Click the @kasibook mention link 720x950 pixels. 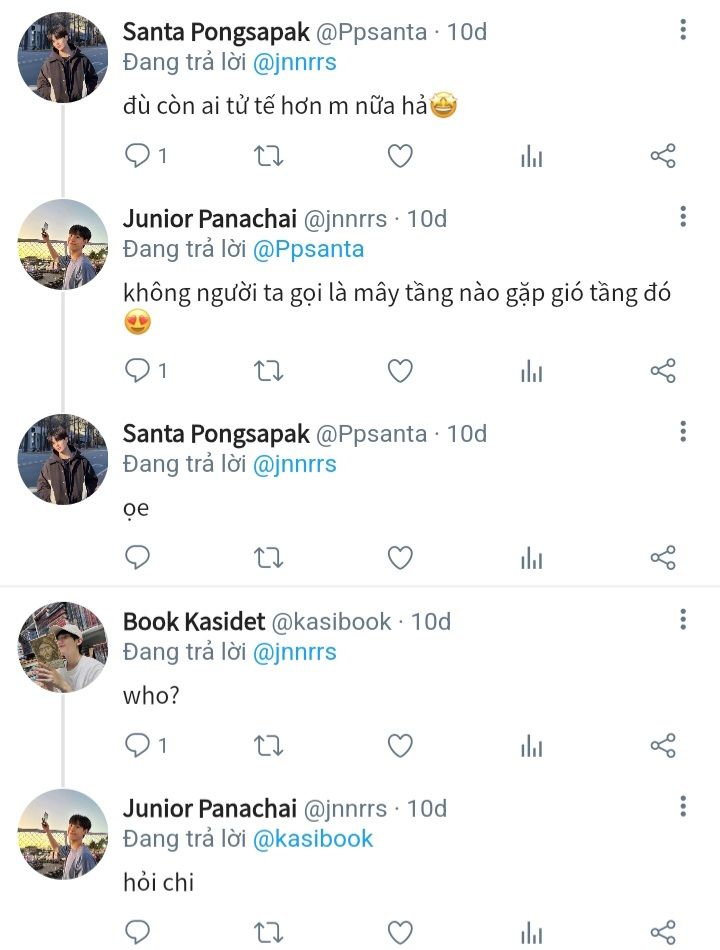click(x=313, y=839)
